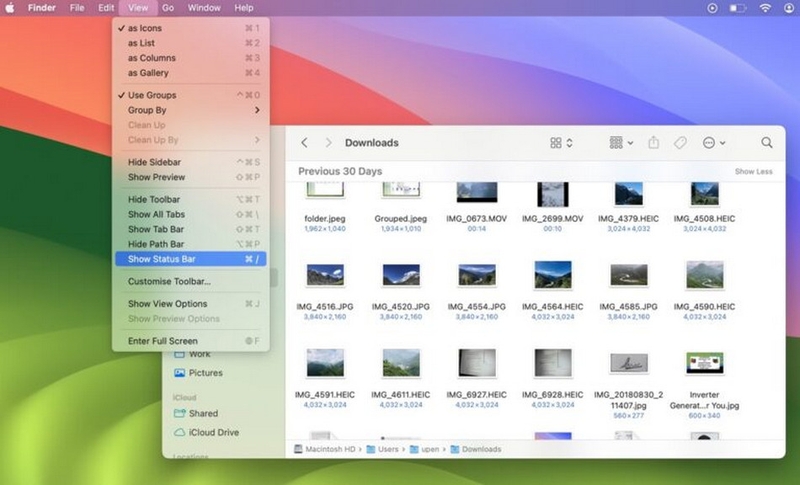Select the IMG_2699.MOV video
Image resolution: width=800 pixels, height=485 pixels.
tap(553, 195)
